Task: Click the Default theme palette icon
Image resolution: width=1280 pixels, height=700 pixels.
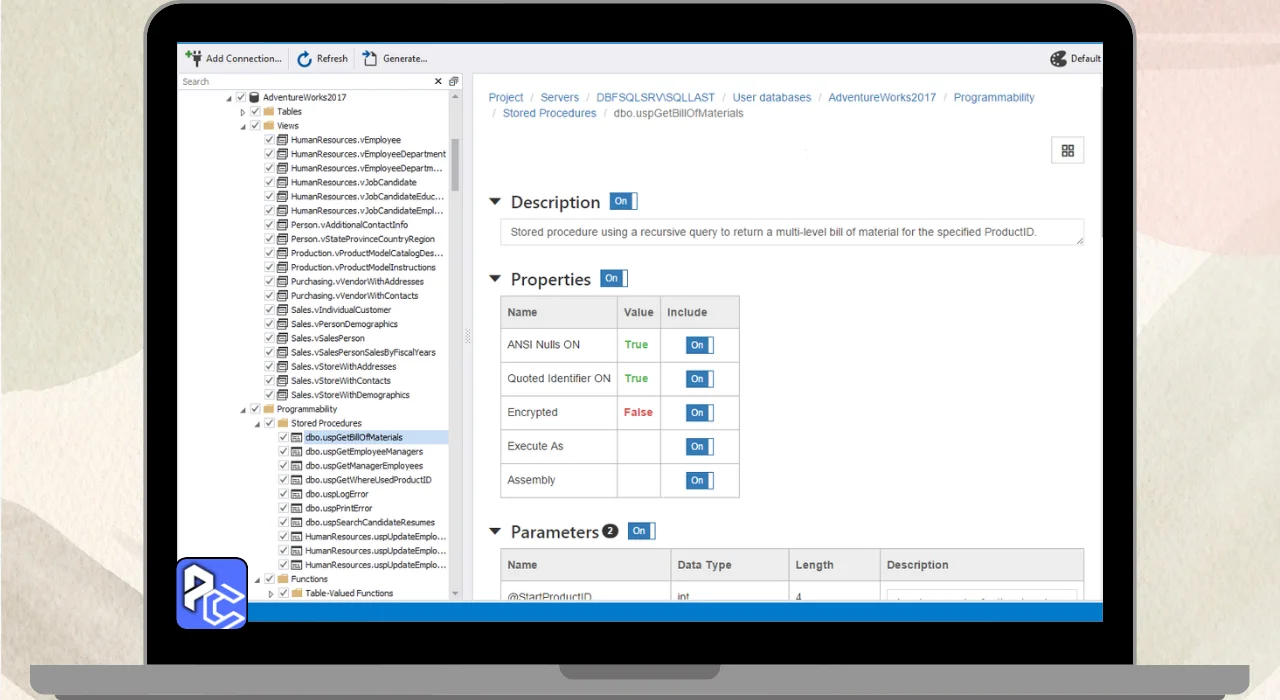Action: click(x=1059, y=58)
